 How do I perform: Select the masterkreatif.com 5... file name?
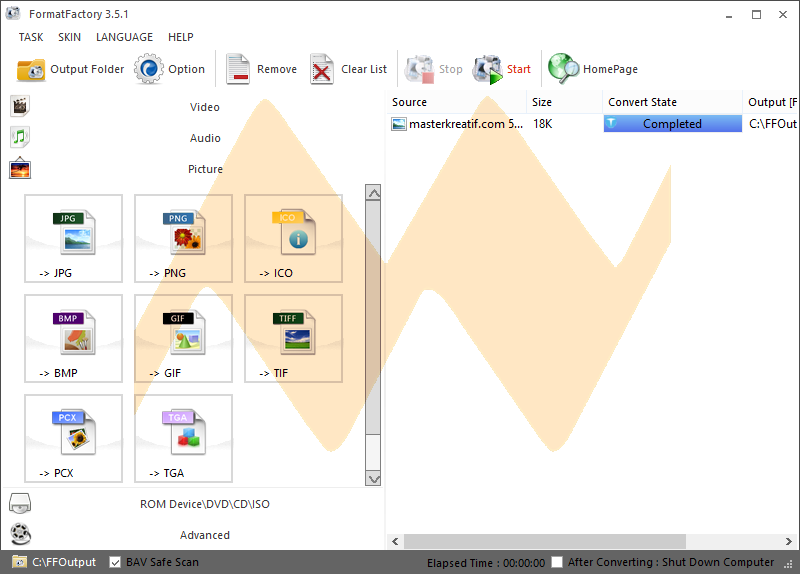click(x=466, y=124)
